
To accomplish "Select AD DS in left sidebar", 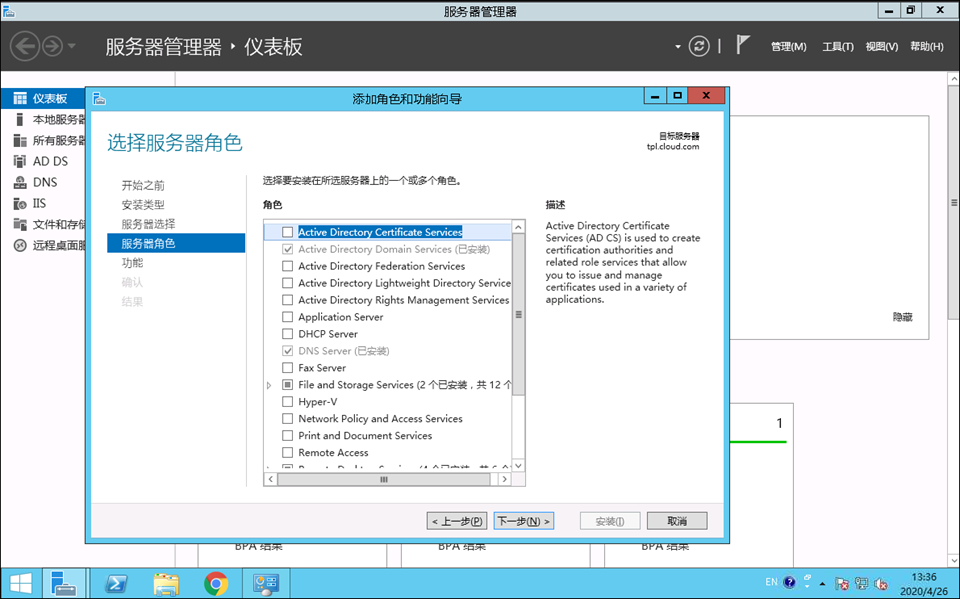I will coord(50,161).
